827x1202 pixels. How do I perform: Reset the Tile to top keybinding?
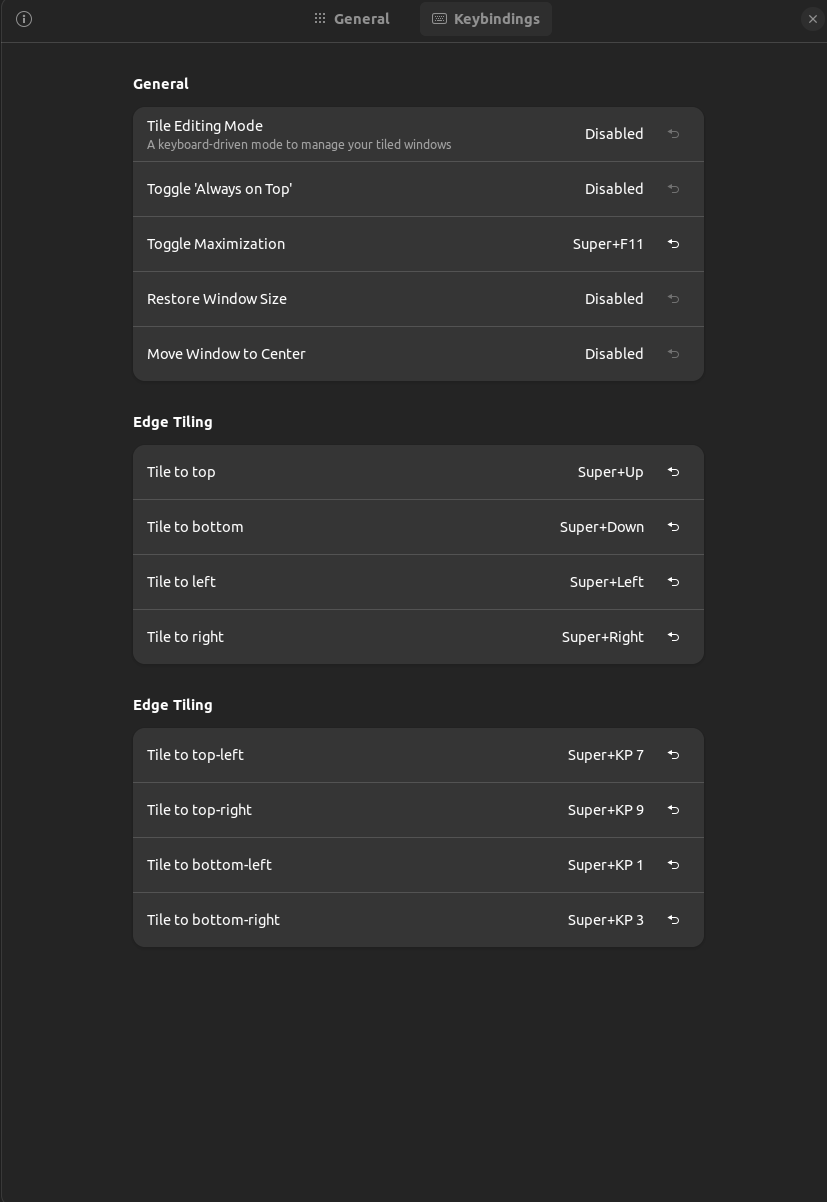click(x=674, y=472)
